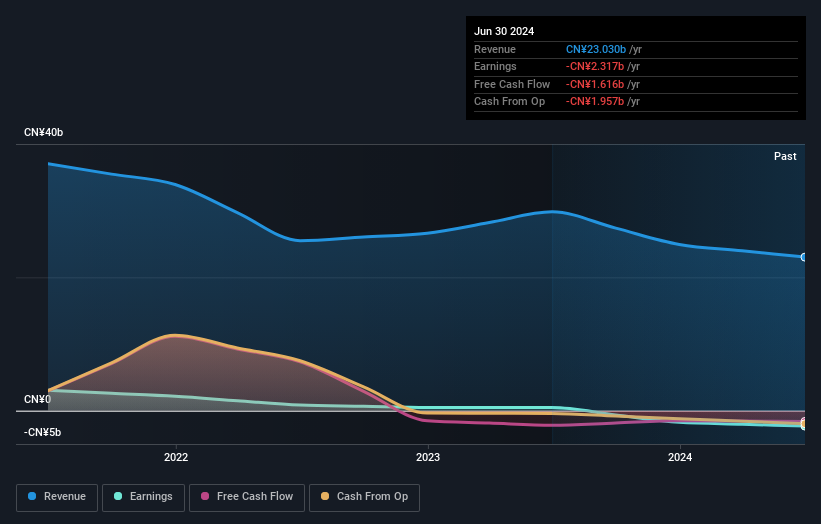Click the teal Earnings legend dot

click(x=118, y=496)
